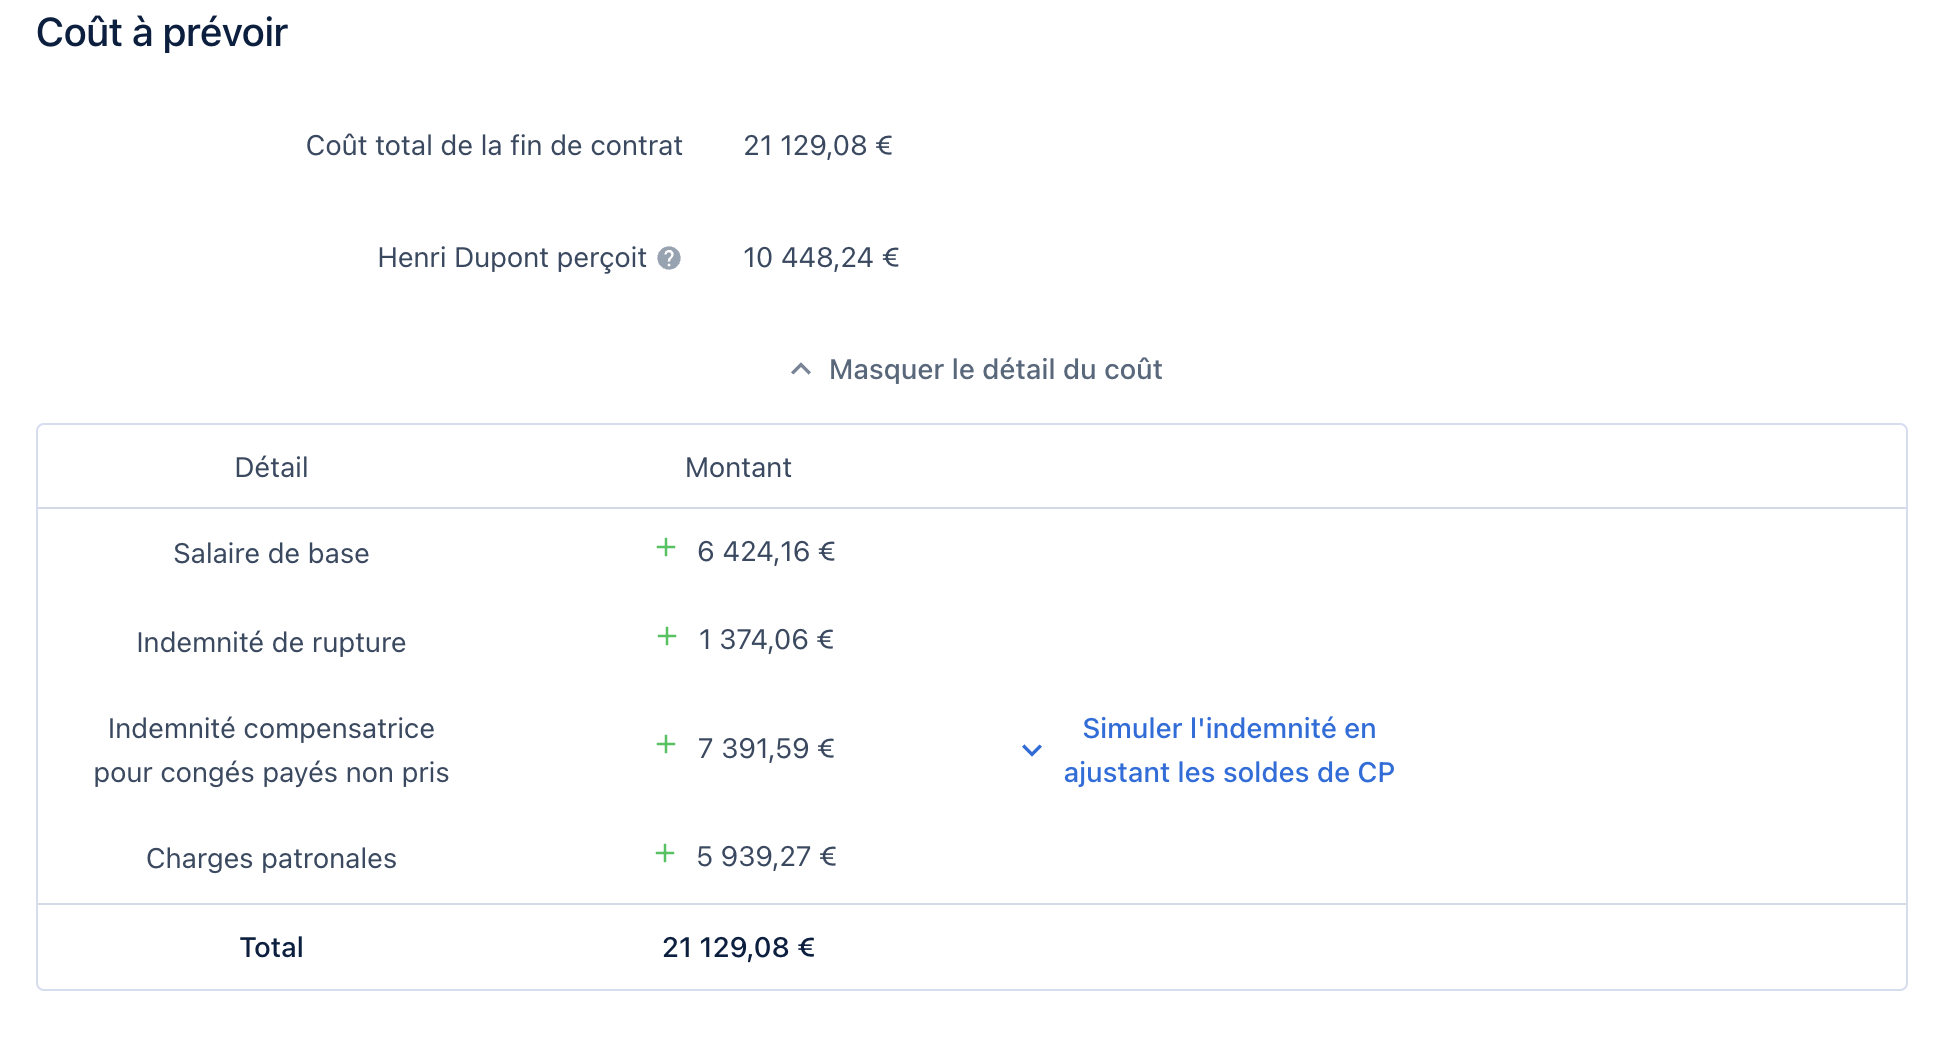Click the plus icon next to Indemnité de rupture
The width and height of the screenshot is (1956, 1046).
(x=665, y=636)
